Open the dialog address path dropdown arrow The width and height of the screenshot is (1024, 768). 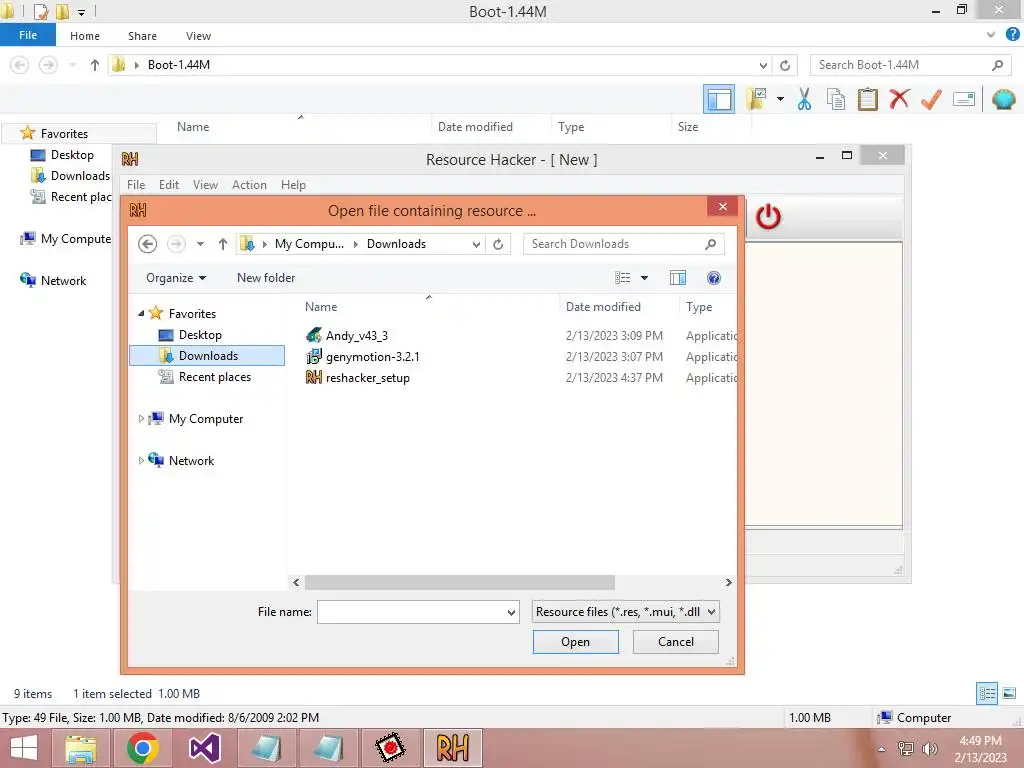coord(476,244)
